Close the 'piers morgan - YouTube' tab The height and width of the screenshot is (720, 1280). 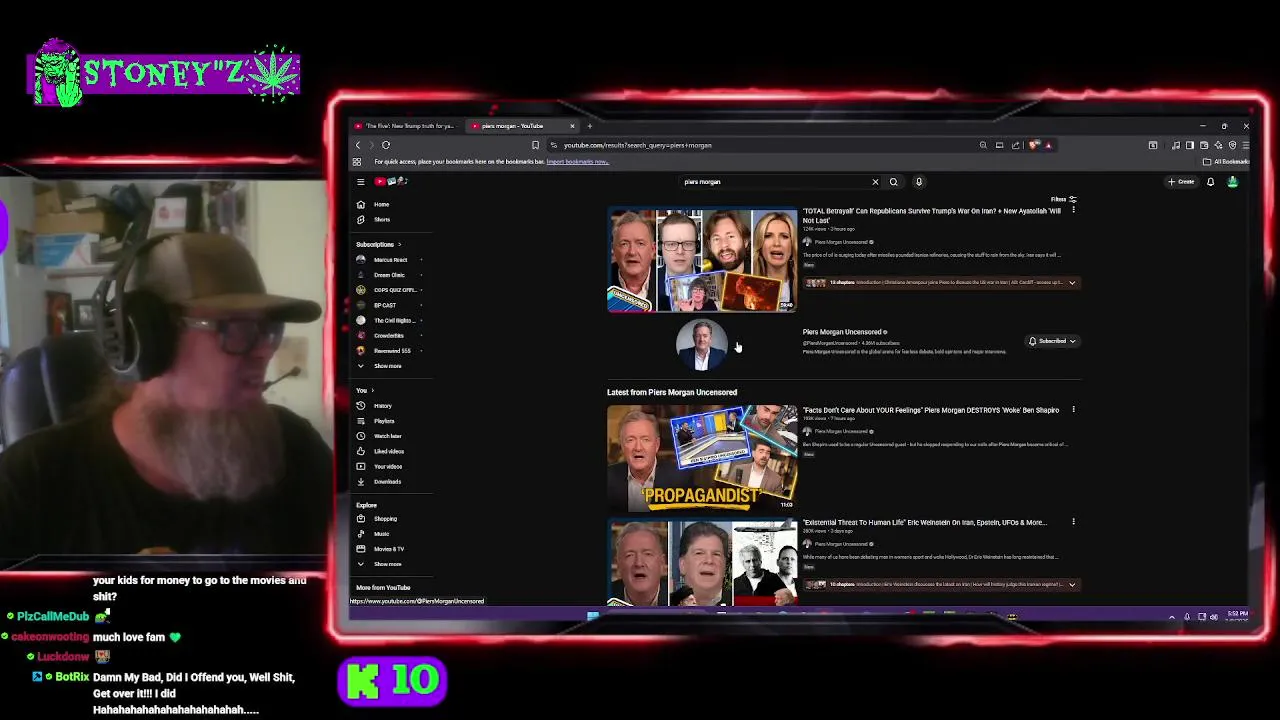572,126
